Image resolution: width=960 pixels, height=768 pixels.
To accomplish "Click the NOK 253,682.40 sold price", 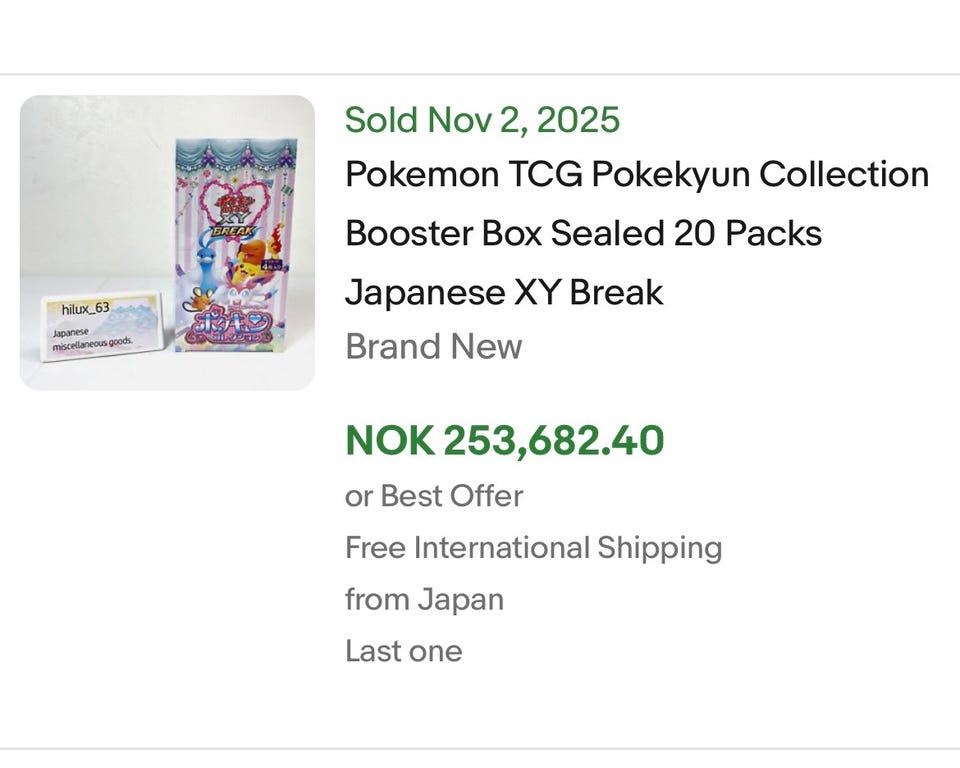I will (504, 440).
